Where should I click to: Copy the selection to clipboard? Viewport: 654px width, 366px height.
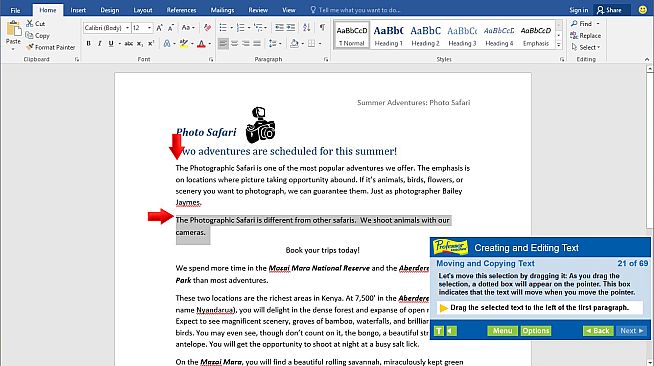click(38, 35)
